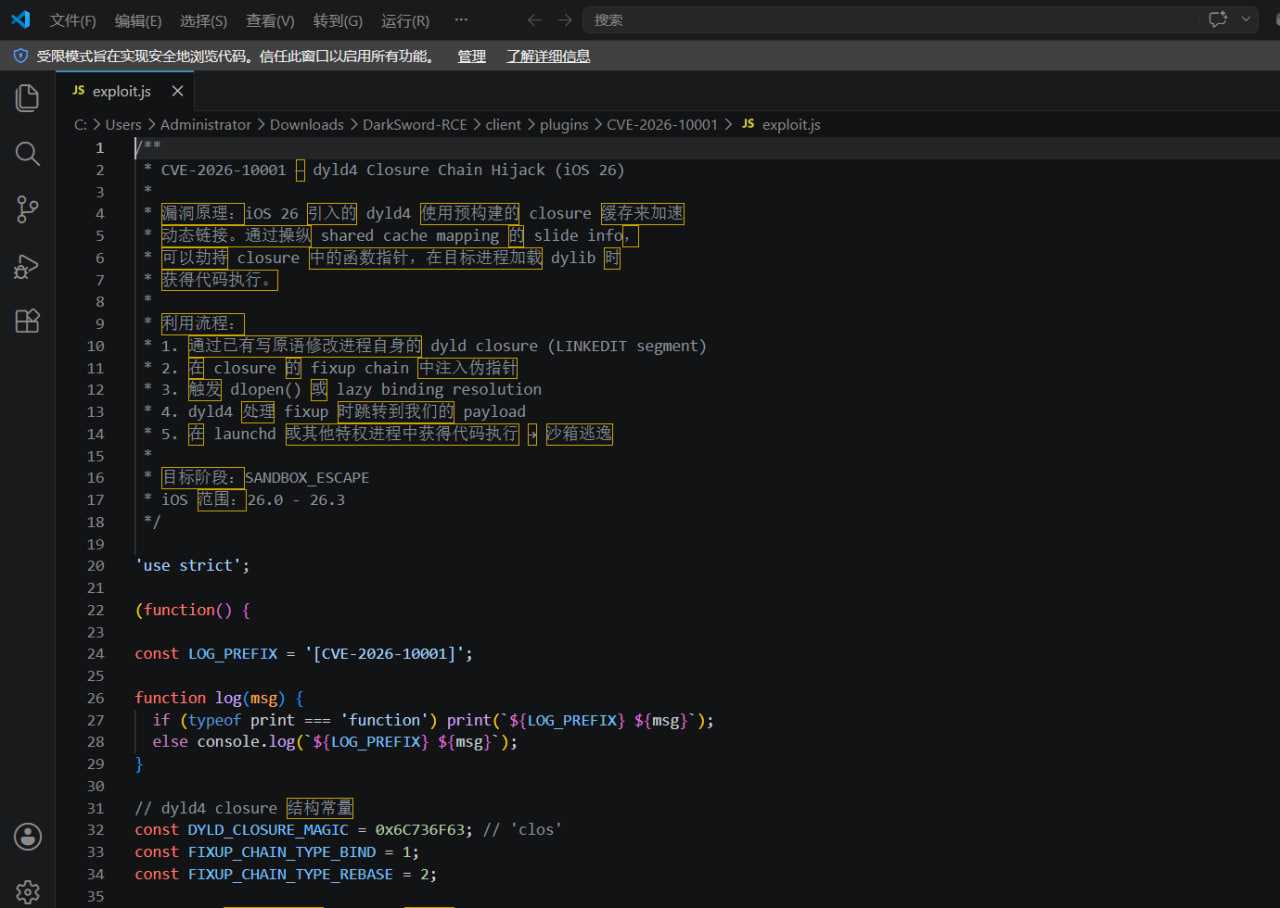Click the hex value 0x6C736F63

click(x=420, y=830)
